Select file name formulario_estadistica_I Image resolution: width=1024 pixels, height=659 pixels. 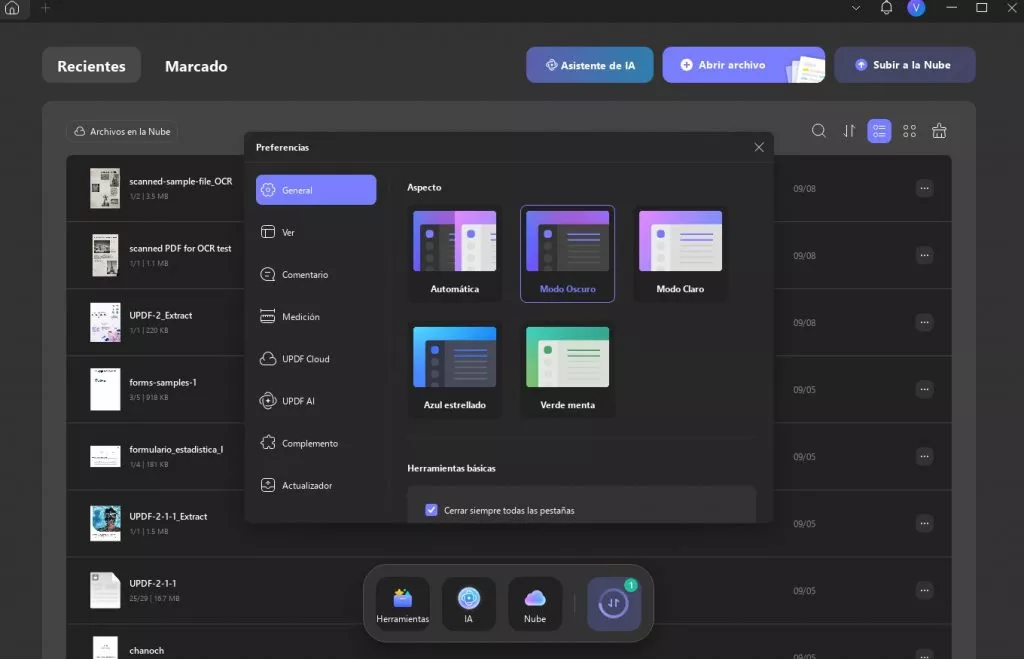click(176, 449)
